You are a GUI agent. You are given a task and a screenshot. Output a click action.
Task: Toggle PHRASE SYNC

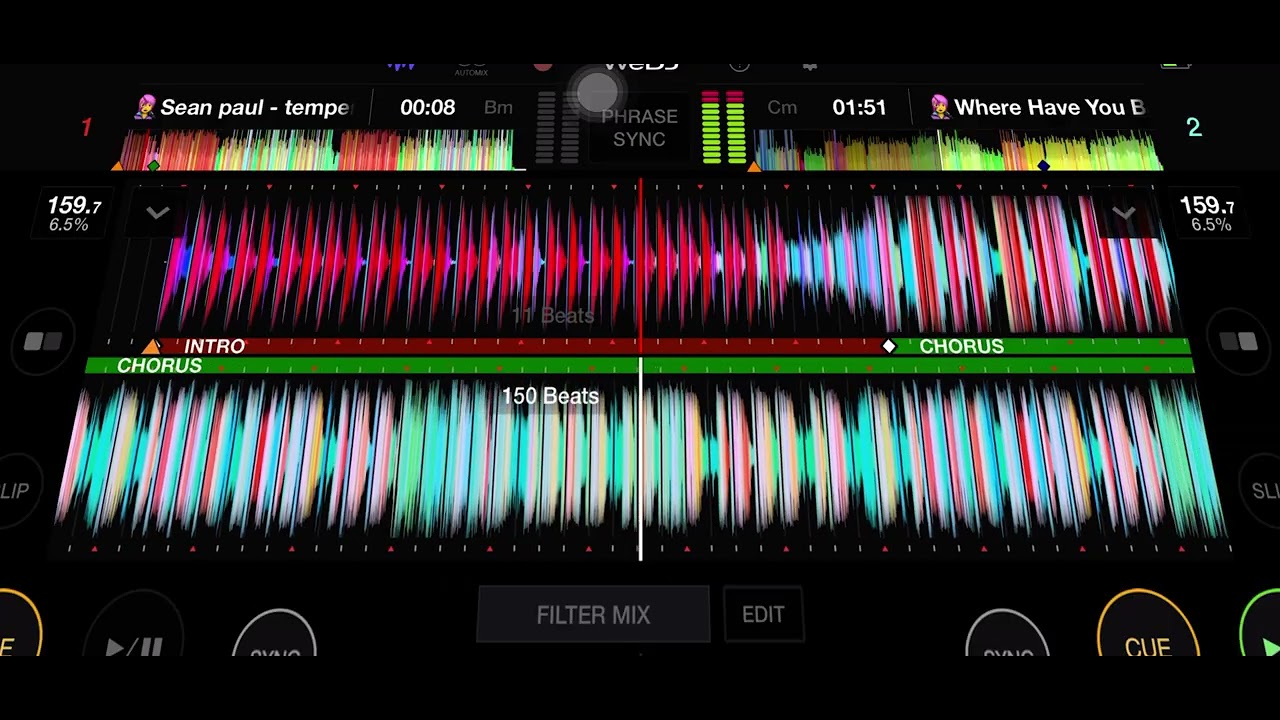click(x=639, y=128)
